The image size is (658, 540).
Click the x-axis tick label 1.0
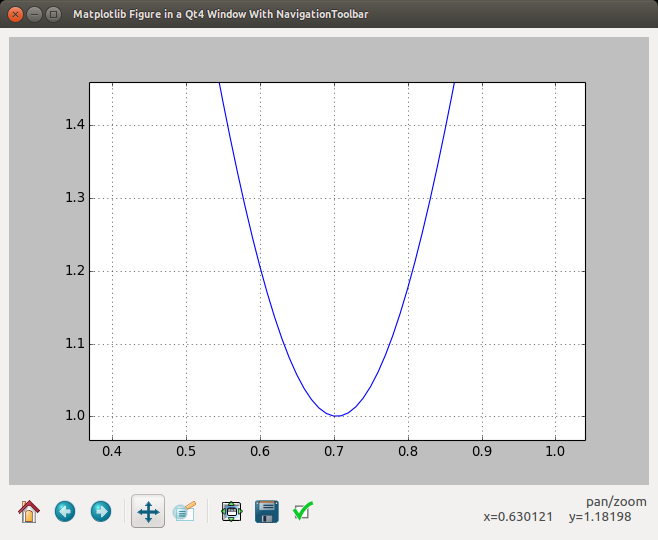click(555, 451)
